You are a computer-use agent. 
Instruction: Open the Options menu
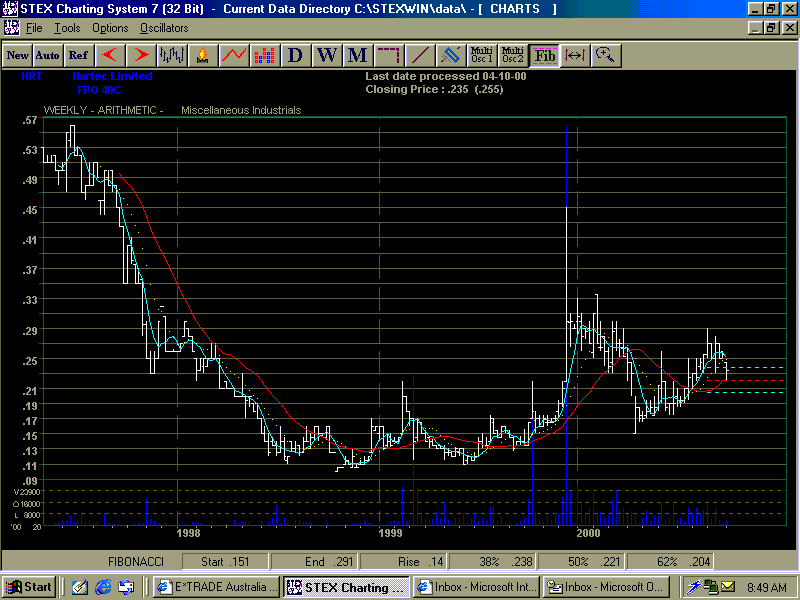pyautogui.click(x=110, y=28)
